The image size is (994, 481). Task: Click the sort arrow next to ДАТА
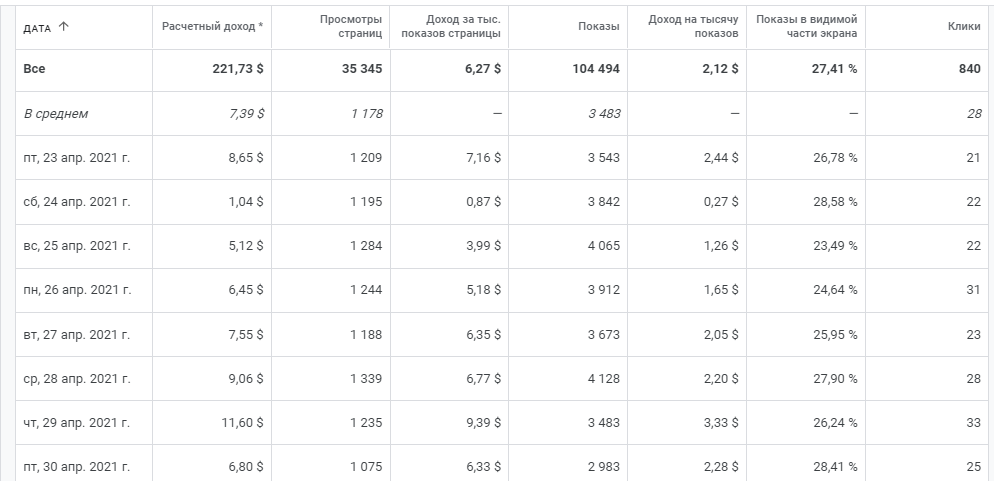click(x=65, y=27)
